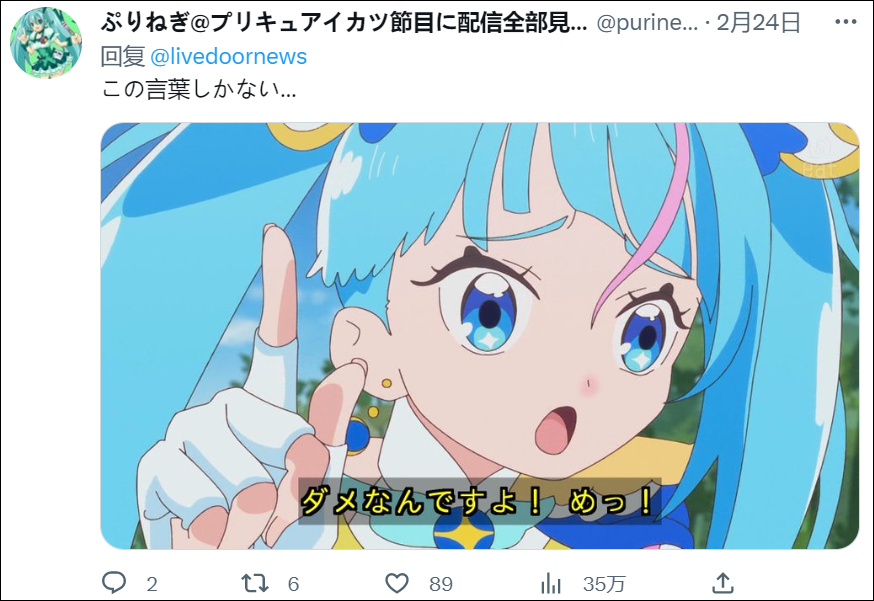Click the @purine... username handle
Viewport: 874px width, 601px height.
647,23
